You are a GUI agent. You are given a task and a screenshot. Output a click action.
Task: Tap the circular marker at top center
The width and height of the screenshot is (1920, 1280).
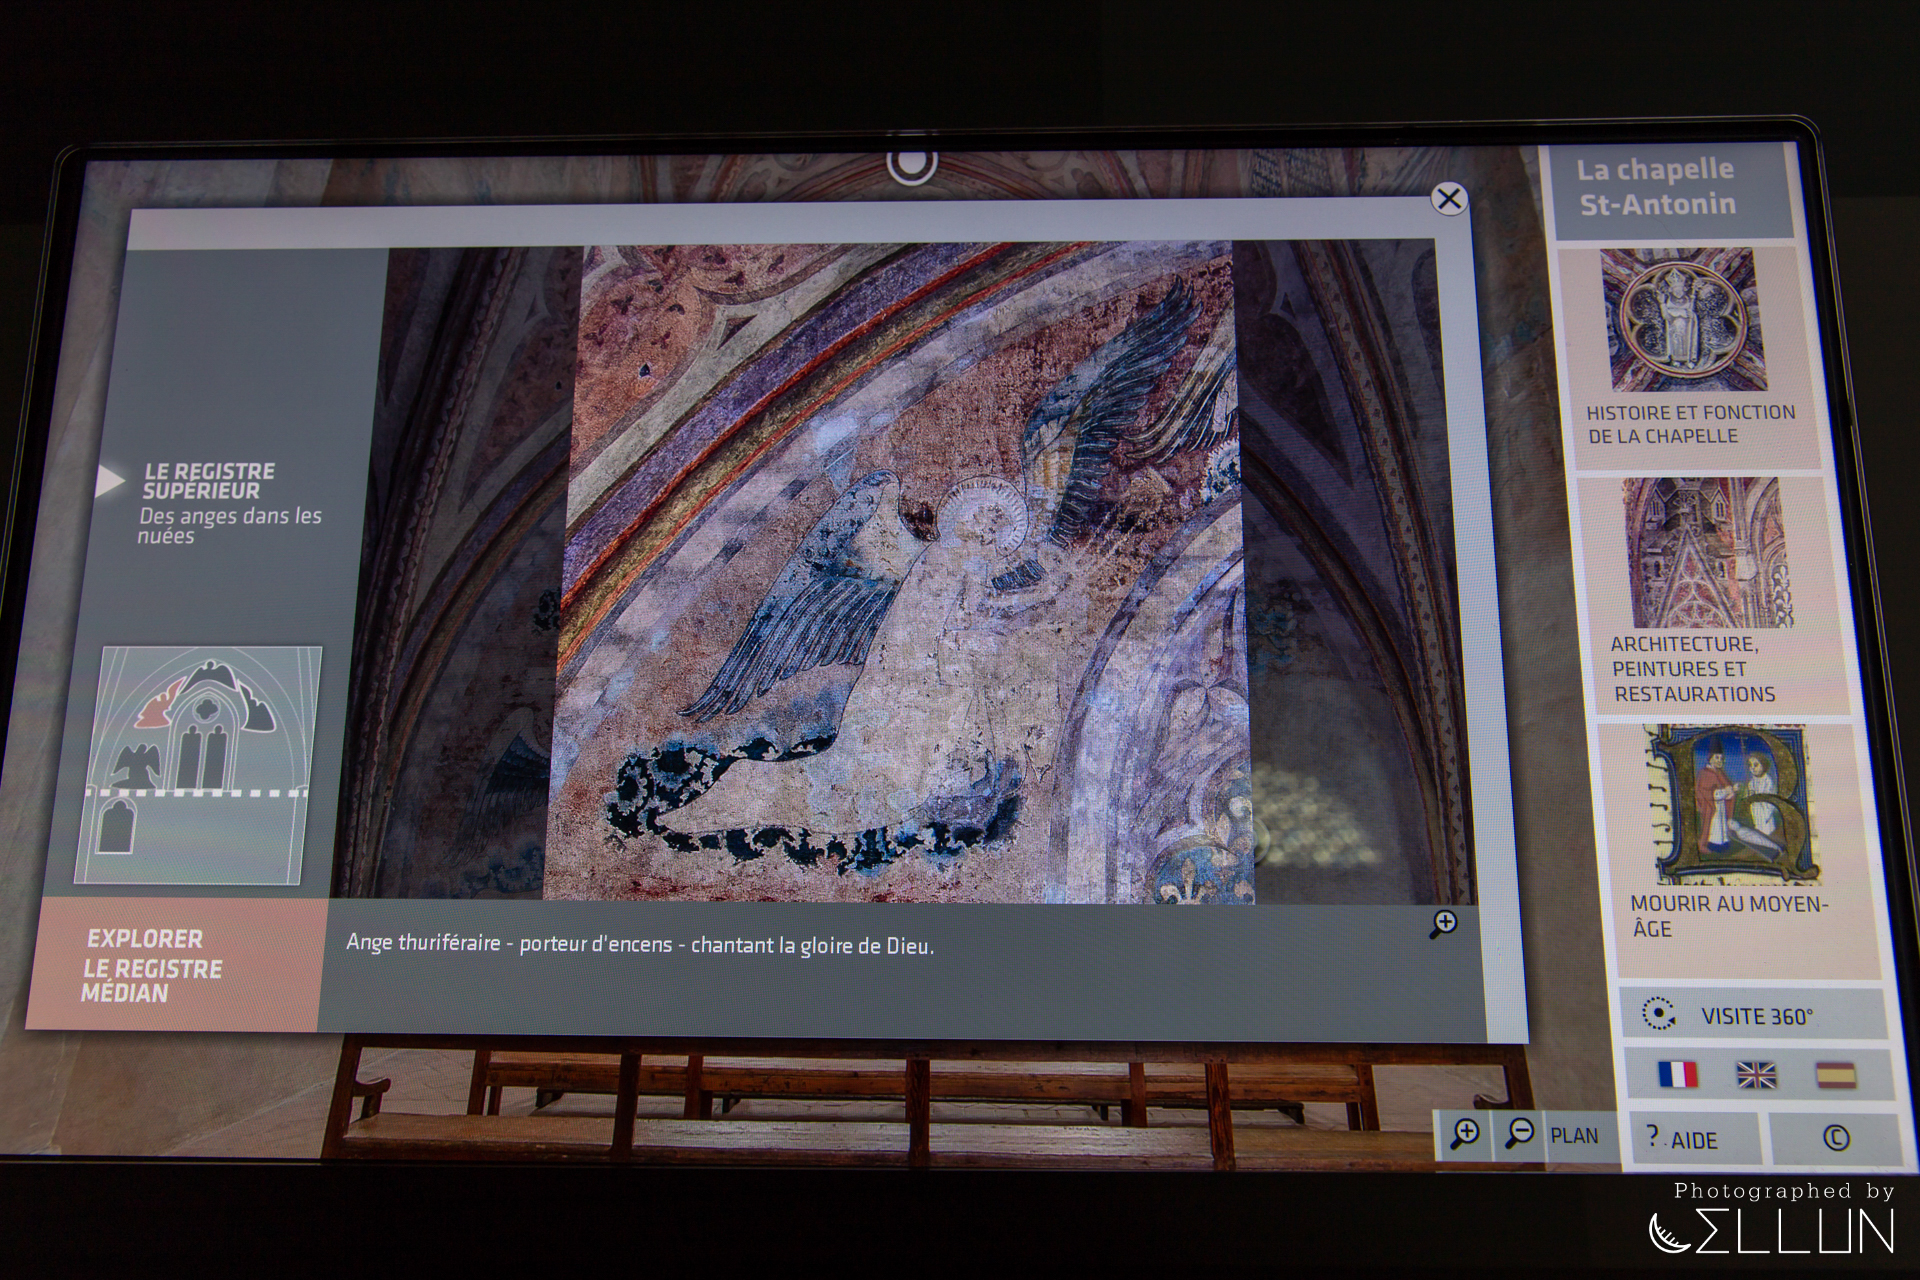[x=911, y=163]
